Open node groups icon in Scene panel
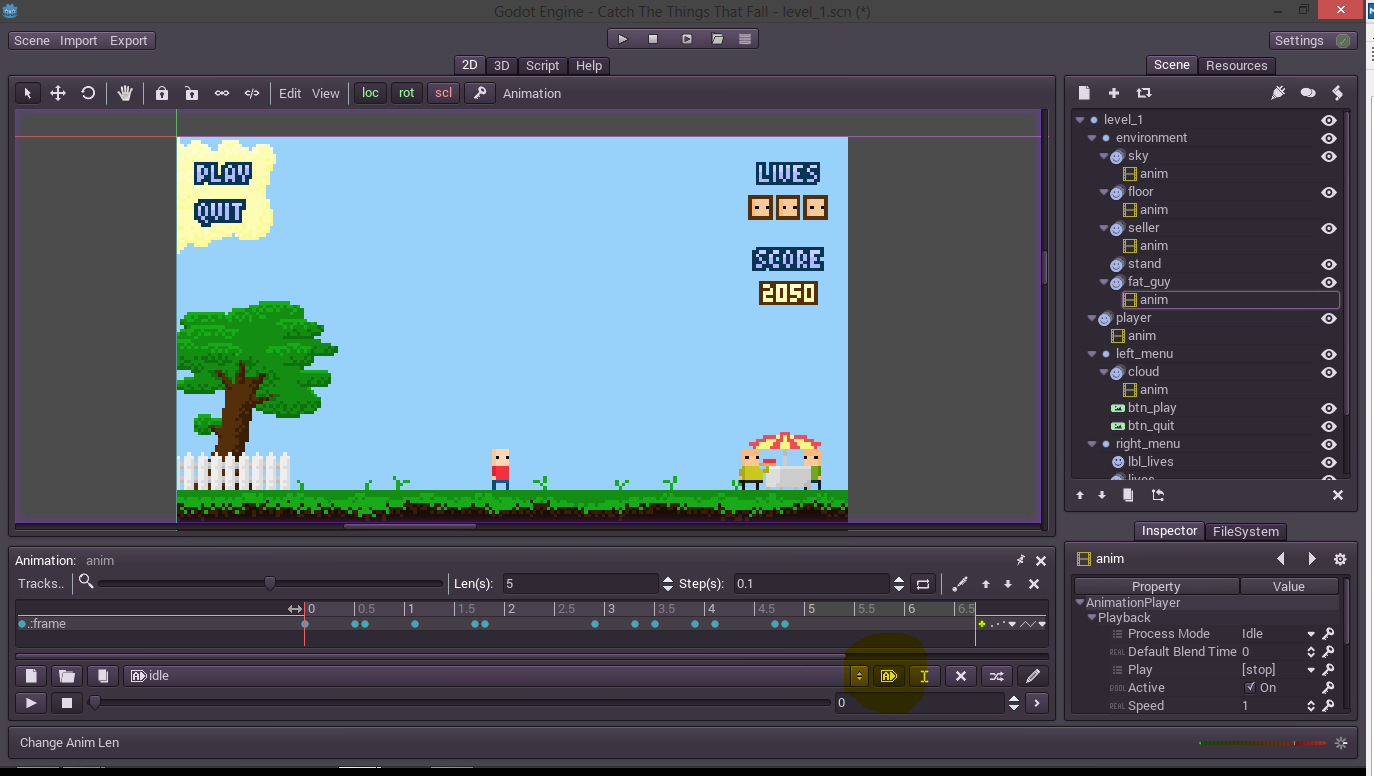This screenshot has width=1374, height=776. [x=1308, y=93]
